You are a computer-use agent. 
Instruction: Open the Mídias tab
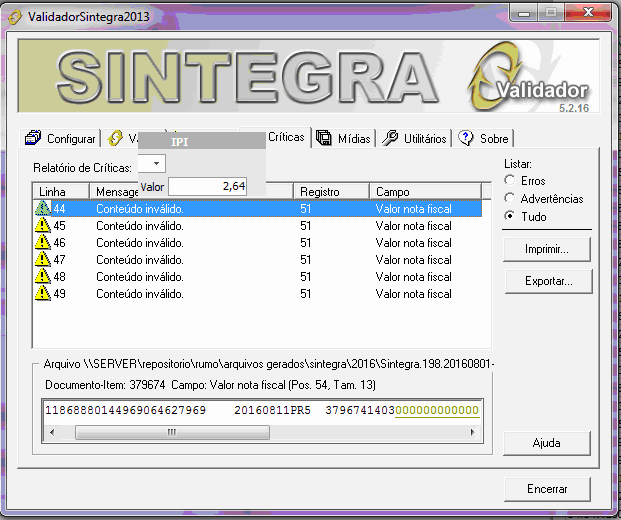[343, 139]
